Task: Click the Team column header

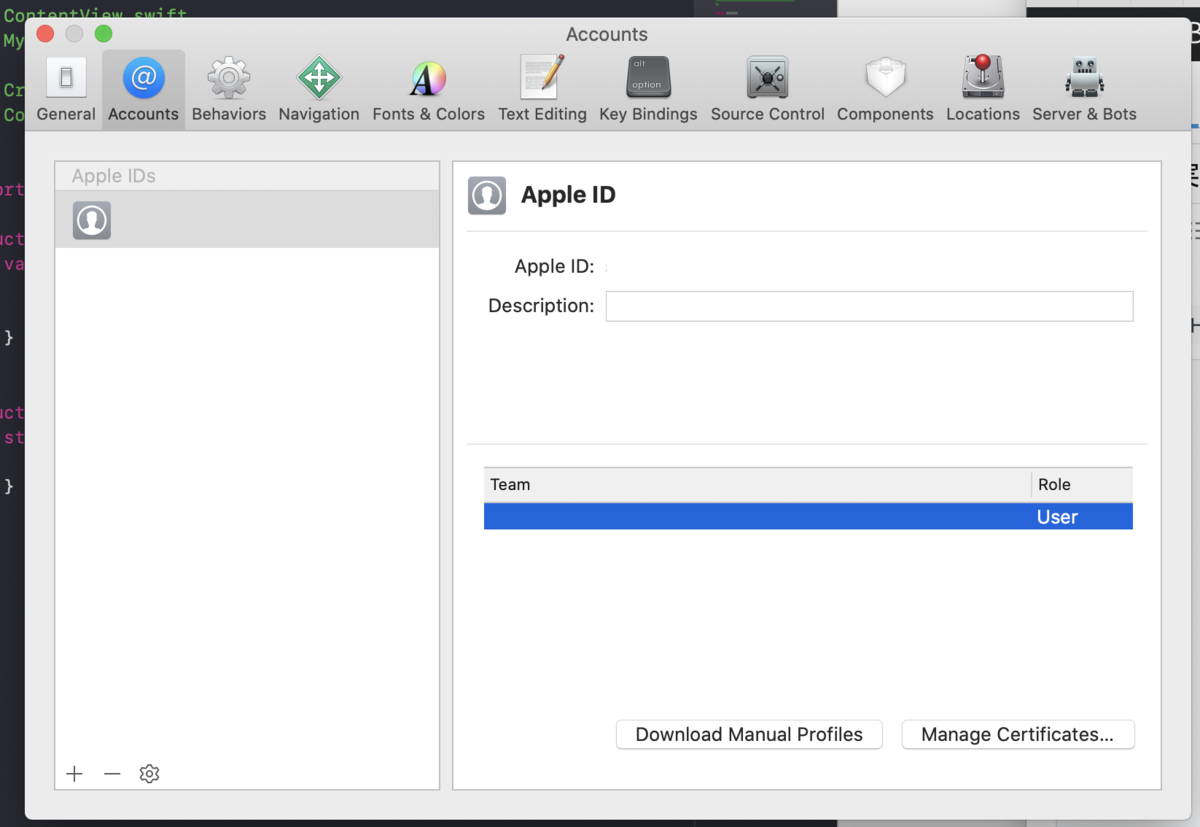Action: click(757, 485)
